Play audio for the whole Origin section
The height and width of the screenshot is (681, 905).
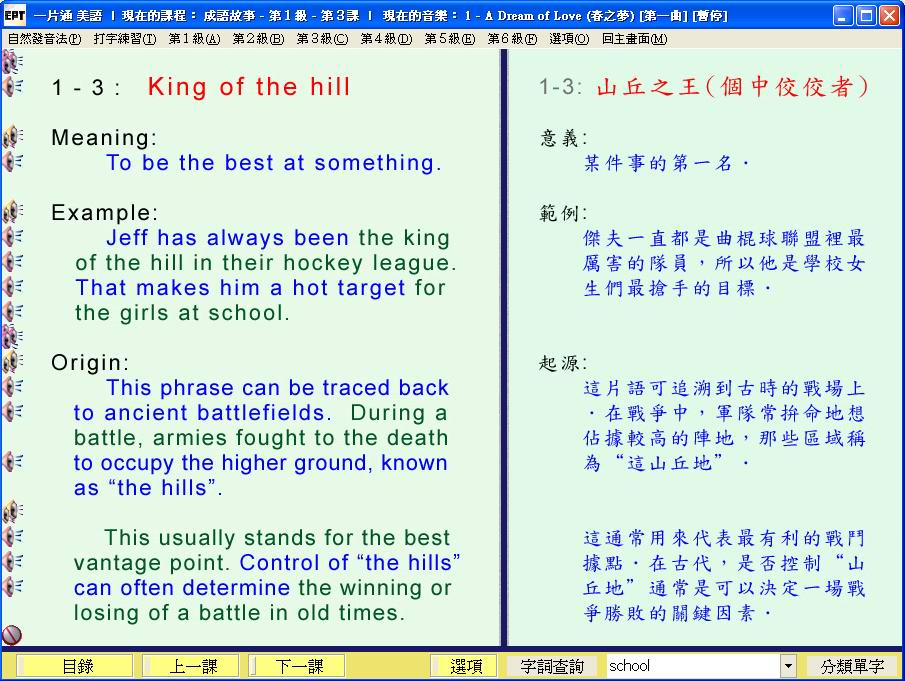[12, 362]
